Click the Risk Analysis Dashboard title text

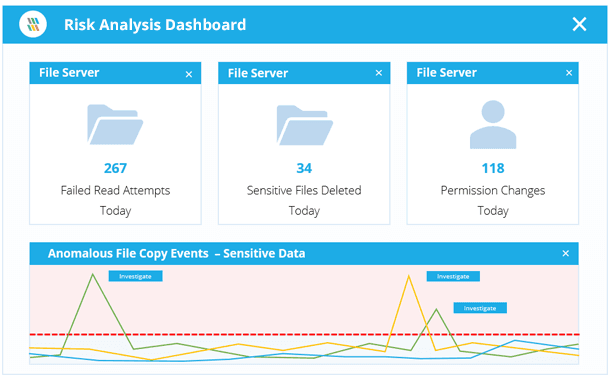[x=155, y=25]
